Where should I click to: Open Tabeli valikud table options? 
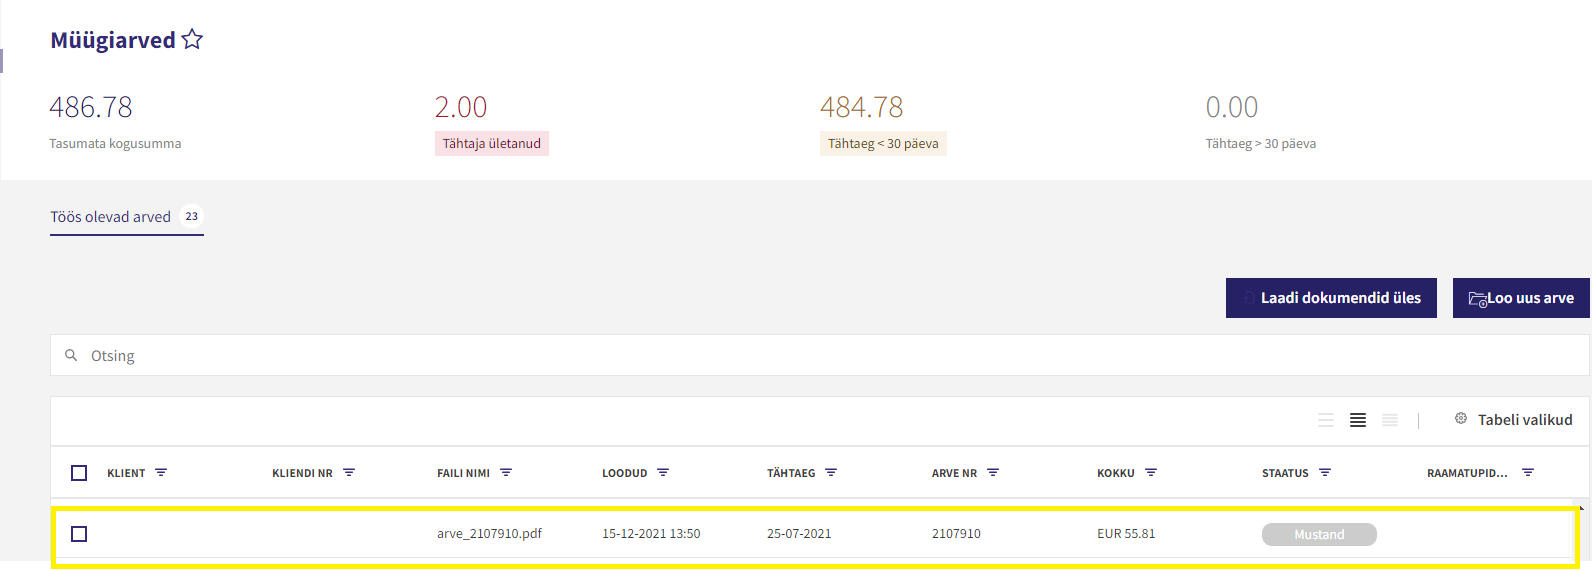click(1525, 420)
